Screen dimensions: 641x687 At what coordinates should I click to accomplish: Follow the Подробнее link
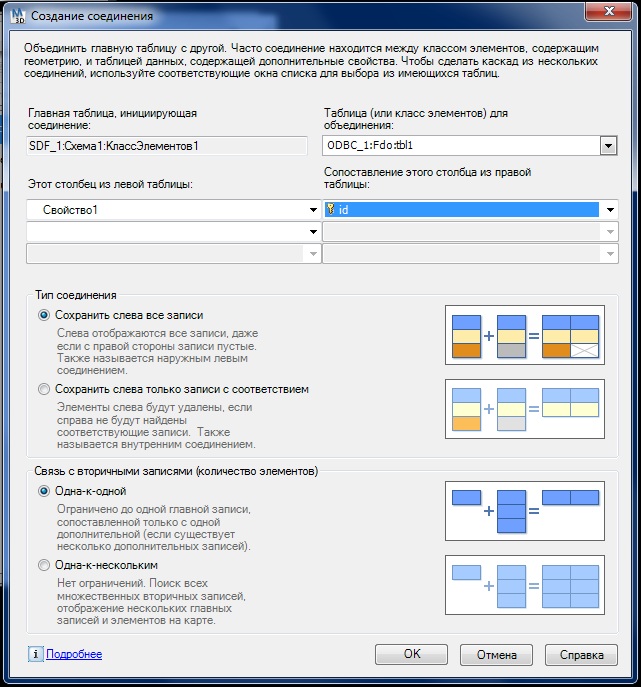[x=74, y=654]
